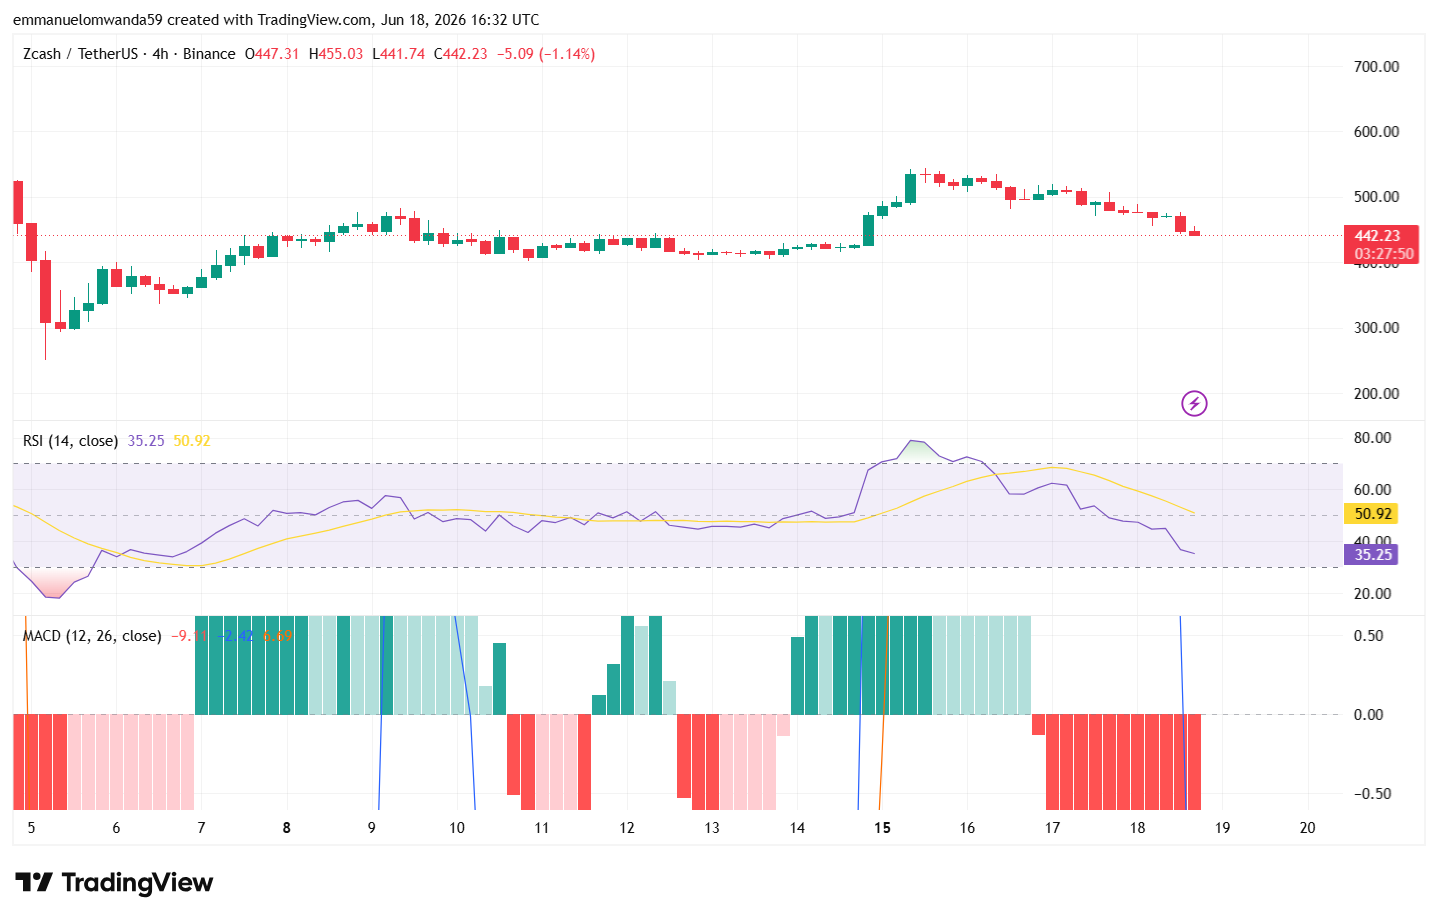Click bold date 15 on the time axis
This screenshot has height=920, width=1438.
click(x=882, y=828)
